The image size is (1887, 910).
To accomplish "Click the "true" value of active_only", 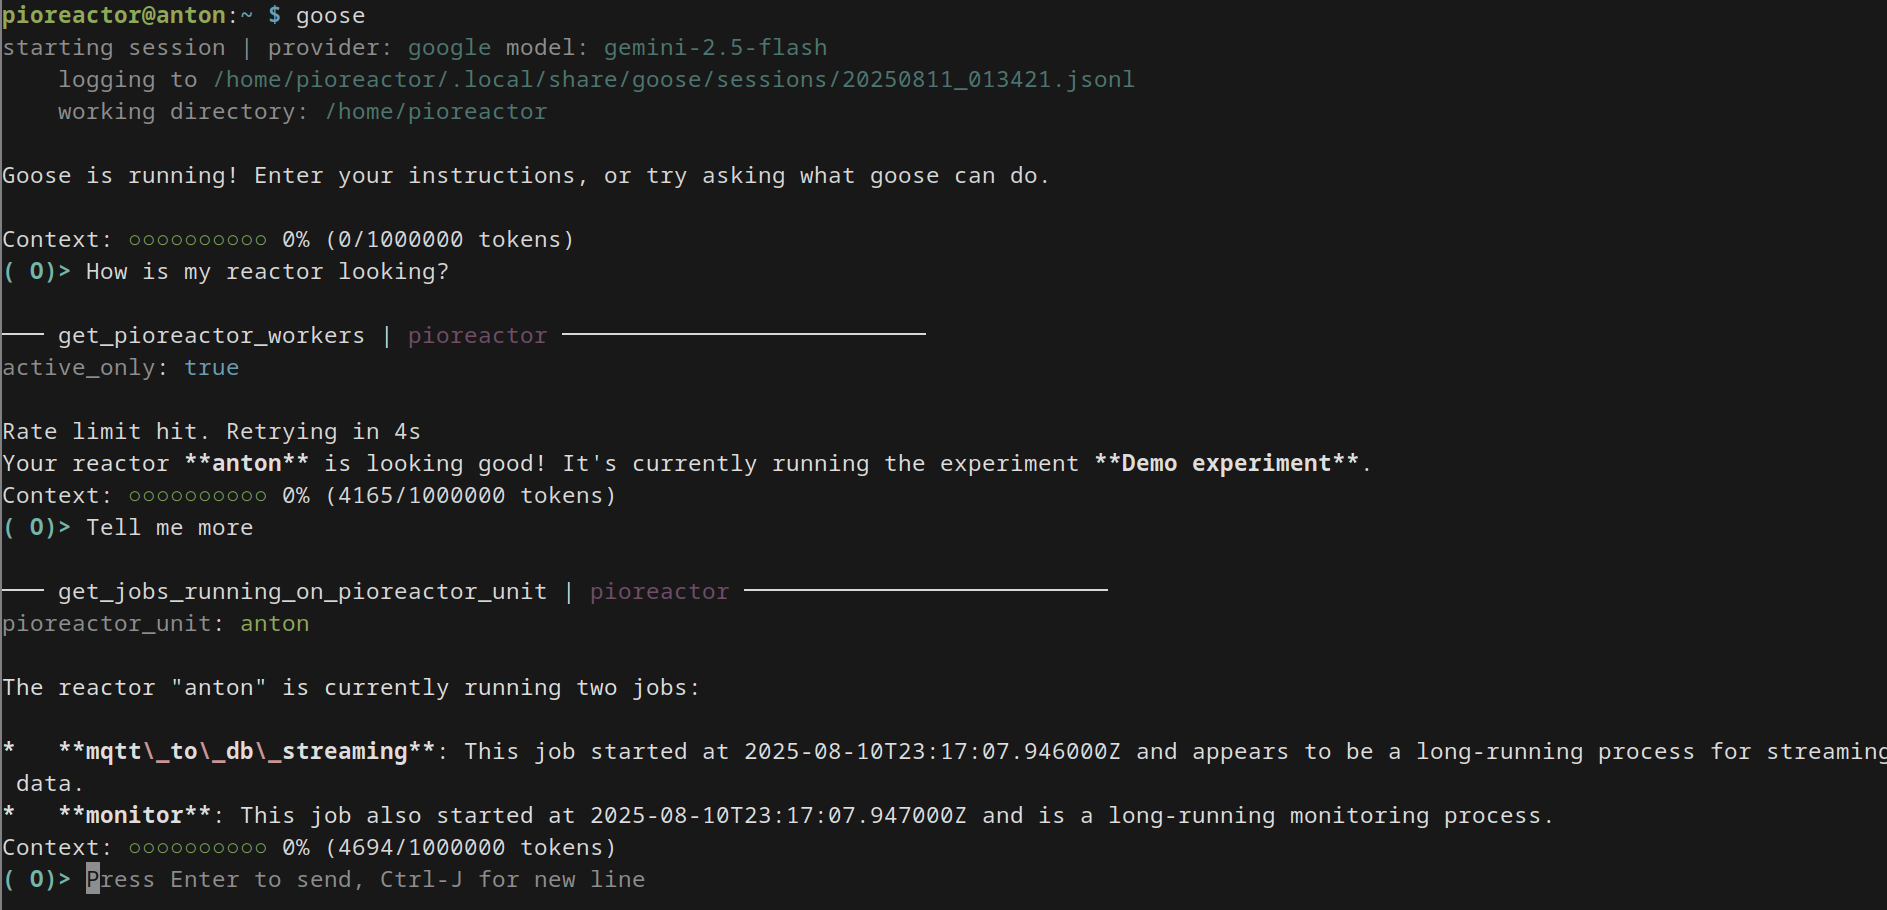I will pos(211,368).
